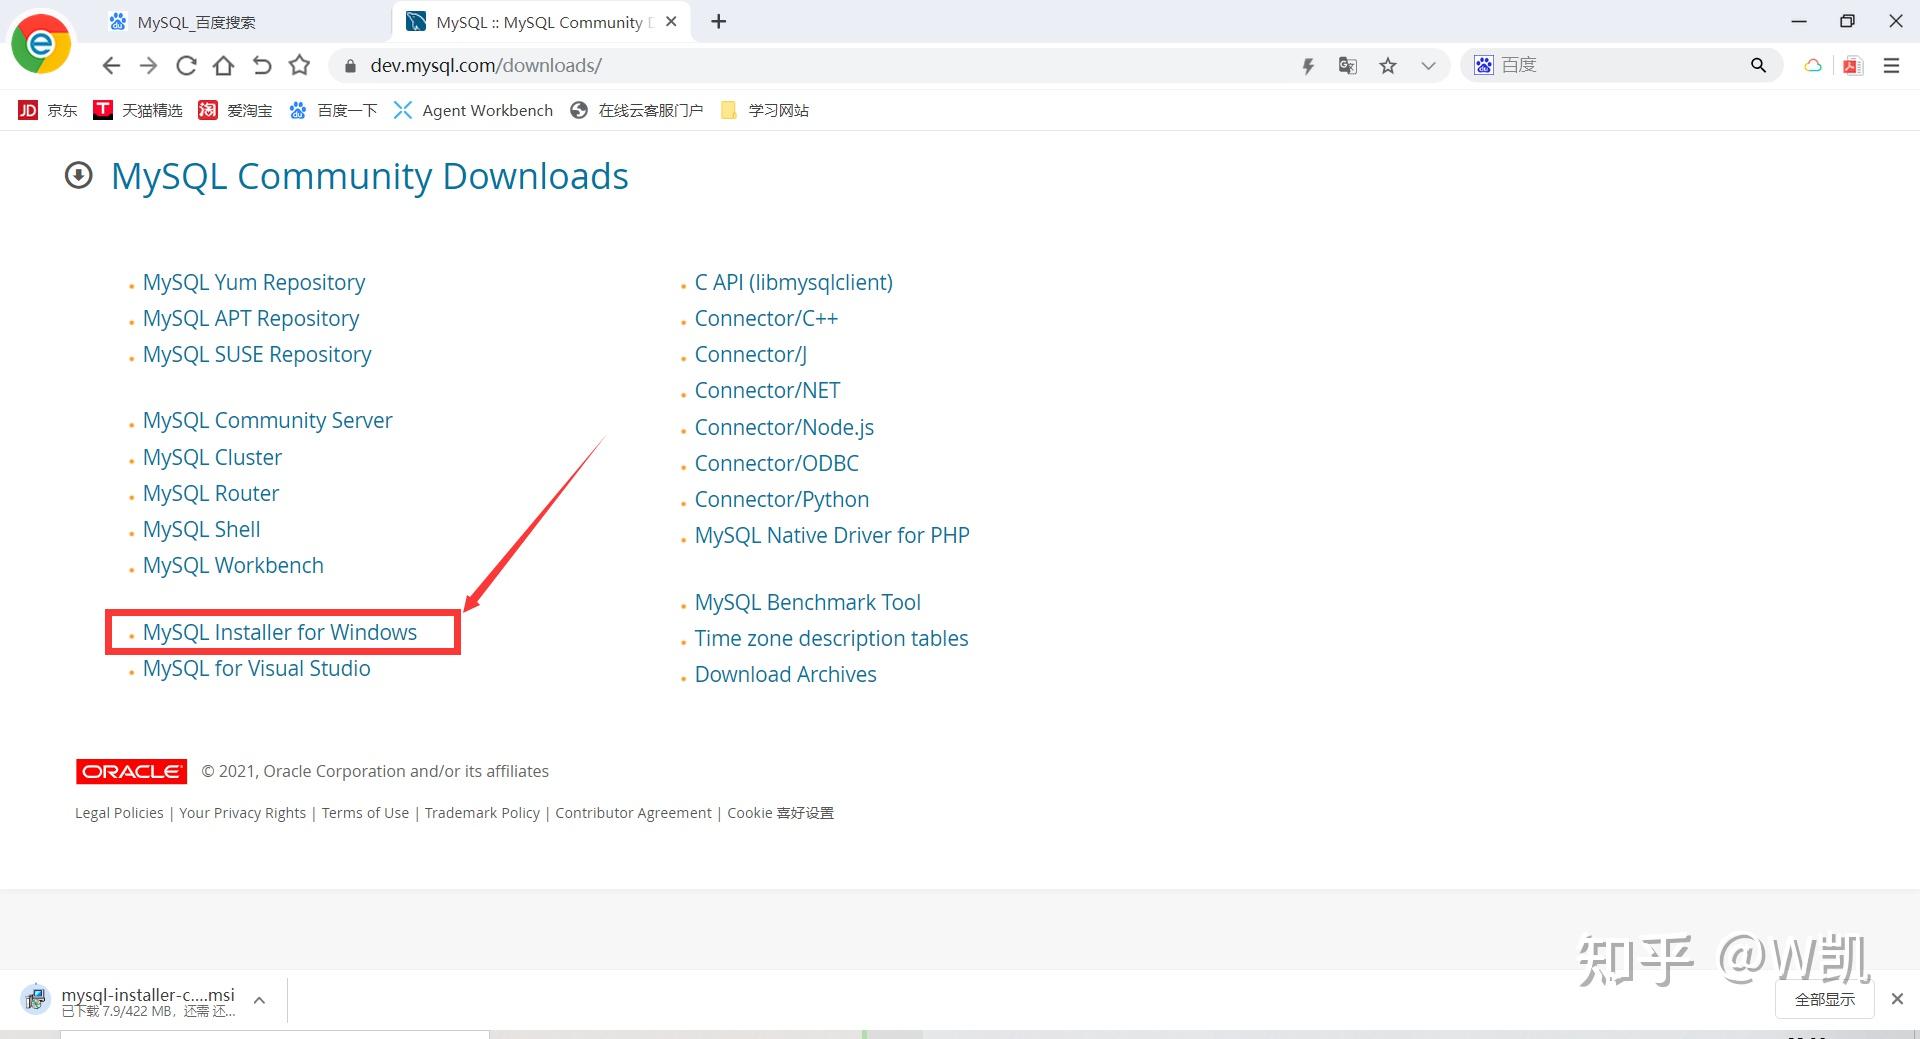Image resolution: width=1920 pixels, height=1039 pixels.
Task: Open MySQL Cluster link
Action: point(212,457)
